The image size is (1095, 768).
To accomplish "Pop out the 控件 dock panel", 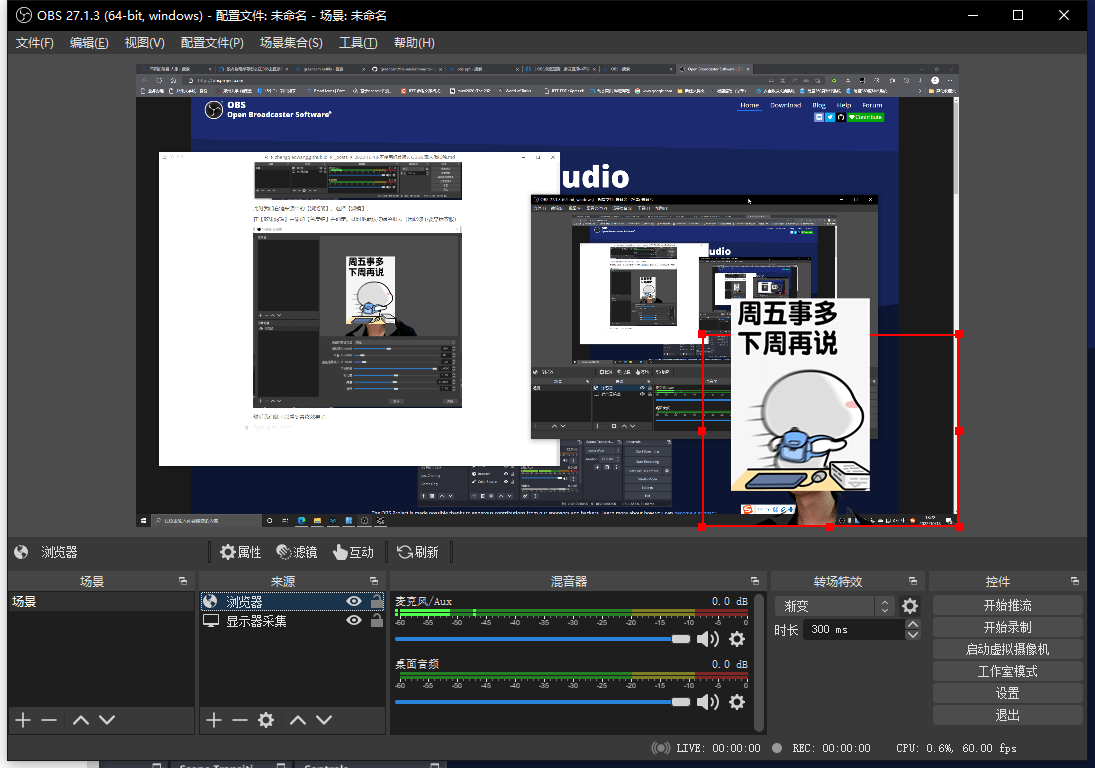I will coord(1075,581).
